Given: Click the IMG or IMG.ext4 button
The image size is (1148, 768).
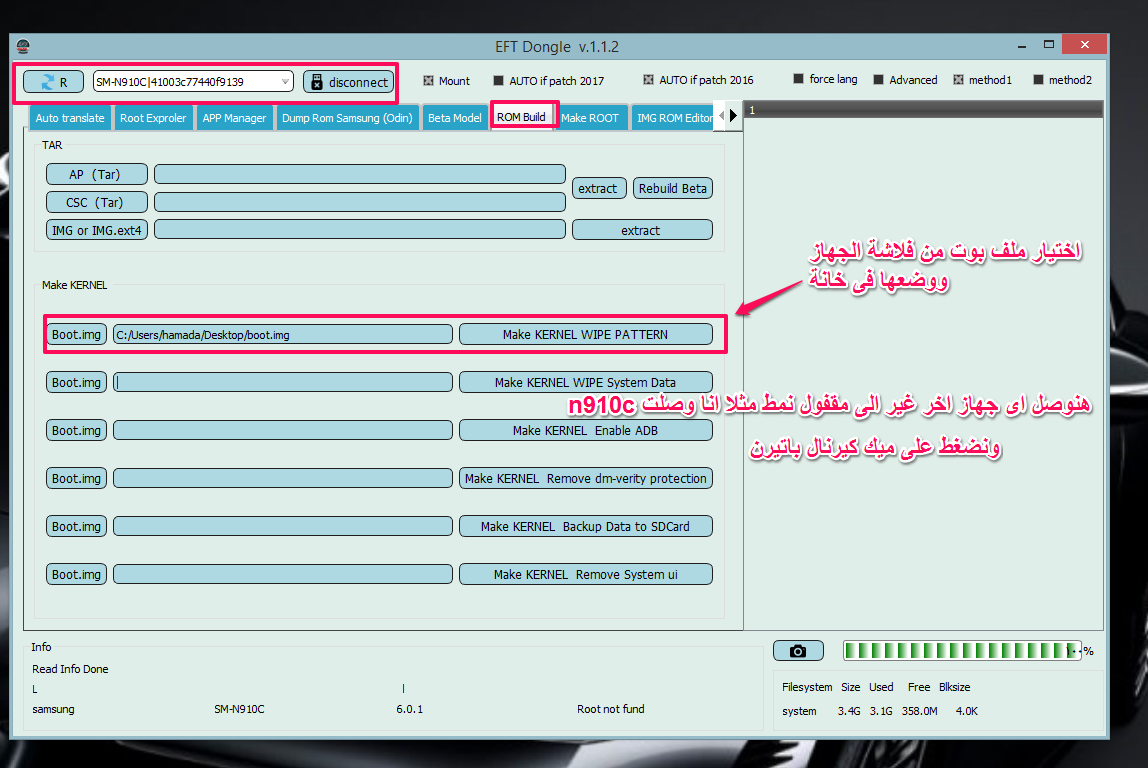Looking at the screenshot, I should coord(97,230).
